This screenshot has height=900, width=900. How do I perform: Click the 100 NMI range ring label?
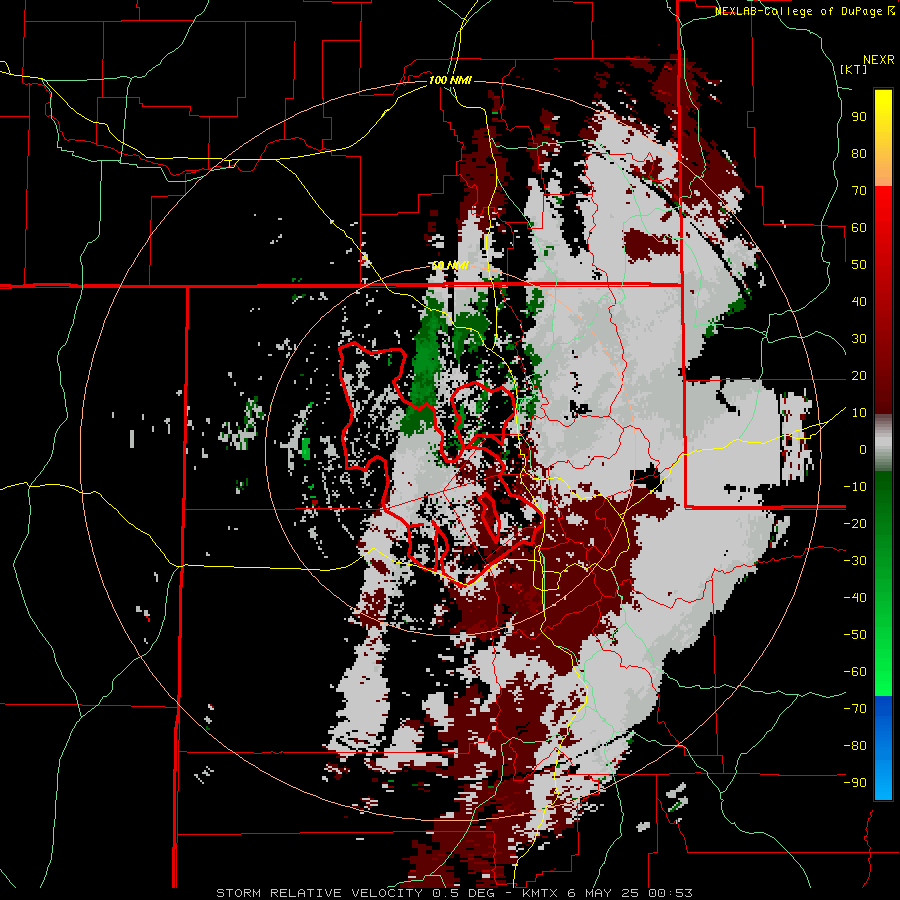[x=450, y=80]
